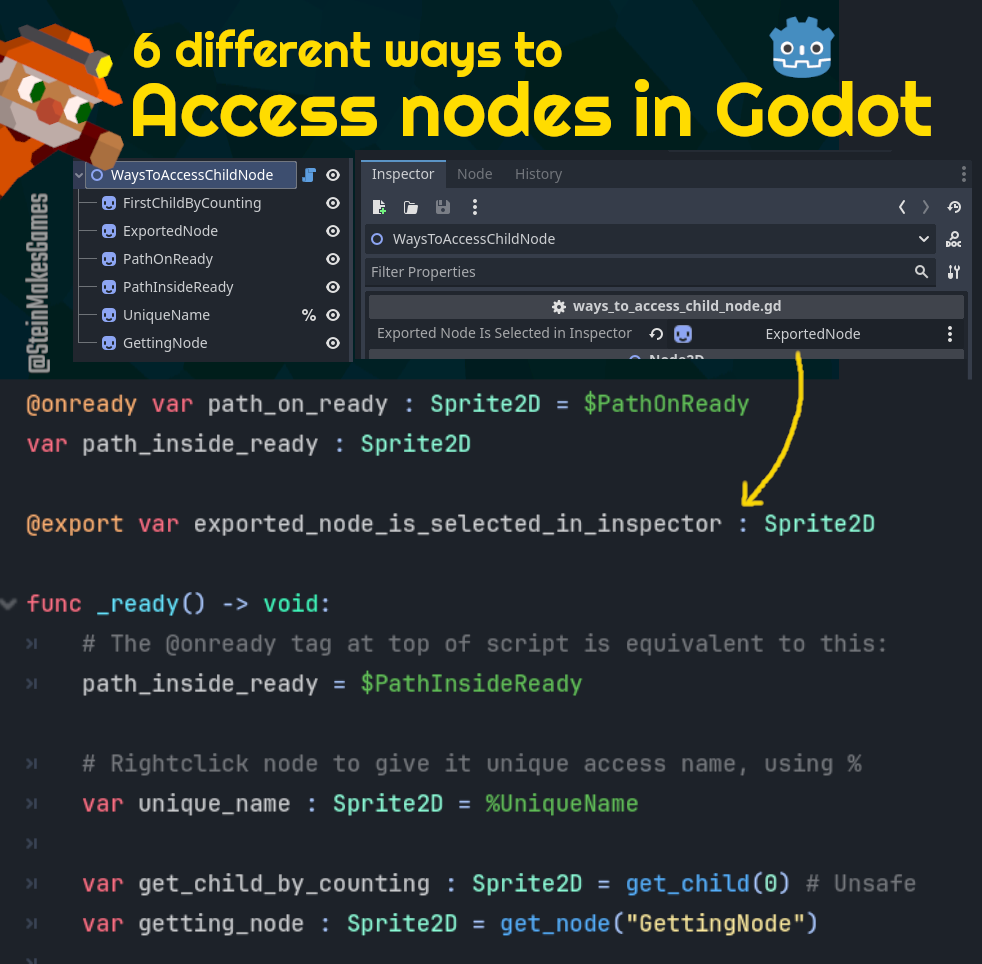
Task: Open the exported node property options menu
Action: pos(949,334)
